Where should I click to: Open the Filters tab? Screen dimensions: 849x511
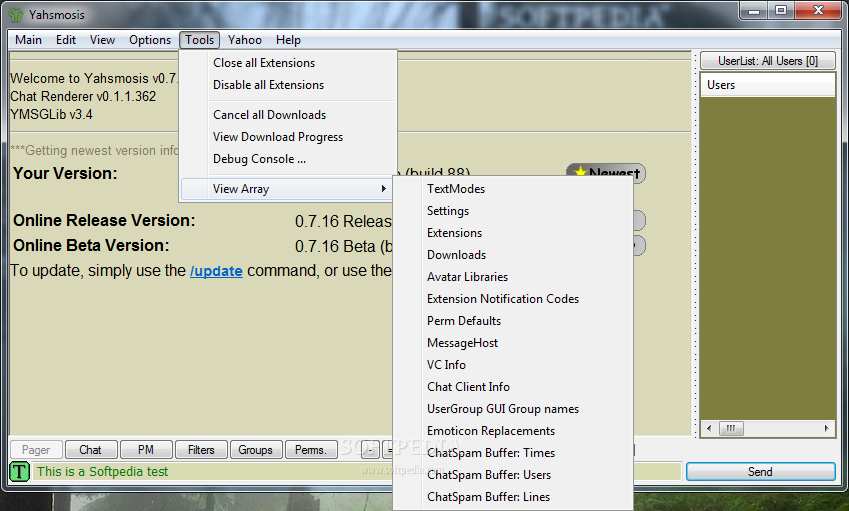click(x=201, y=450)
